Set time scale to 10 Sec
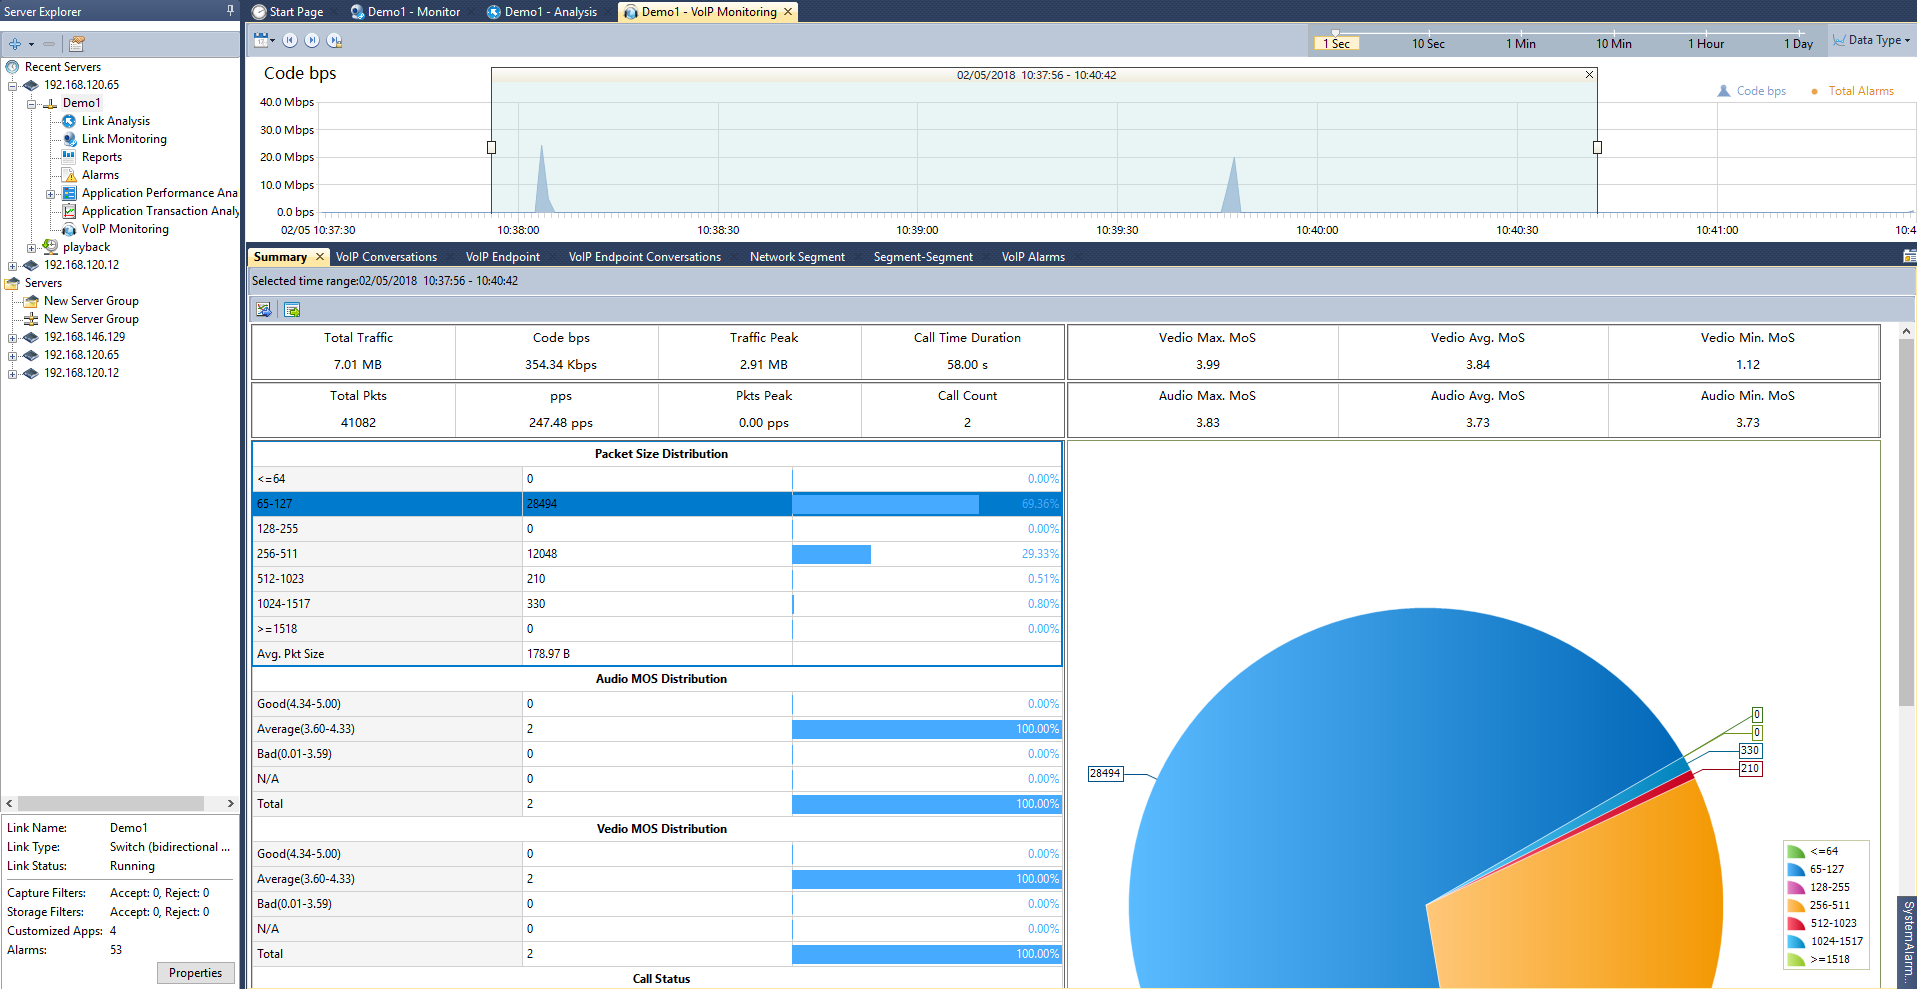 coord(1428,43)
